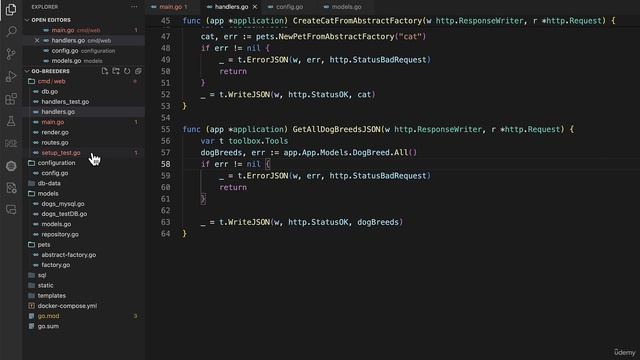Image resolution: width=640 pixels, height=360 pixels.
Task: Expand the db-data folder
Action: point(49,183)
